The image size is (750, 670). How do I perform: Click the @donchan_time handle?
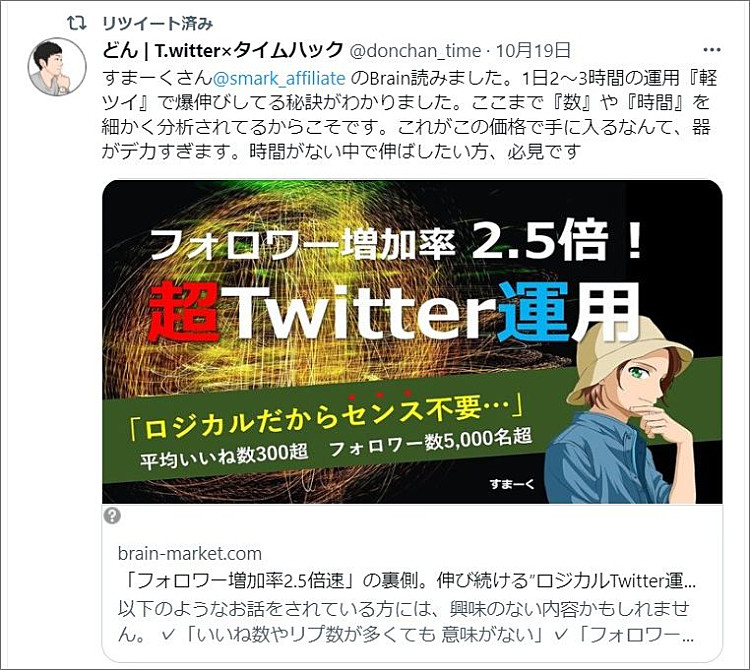pos(416,51)
